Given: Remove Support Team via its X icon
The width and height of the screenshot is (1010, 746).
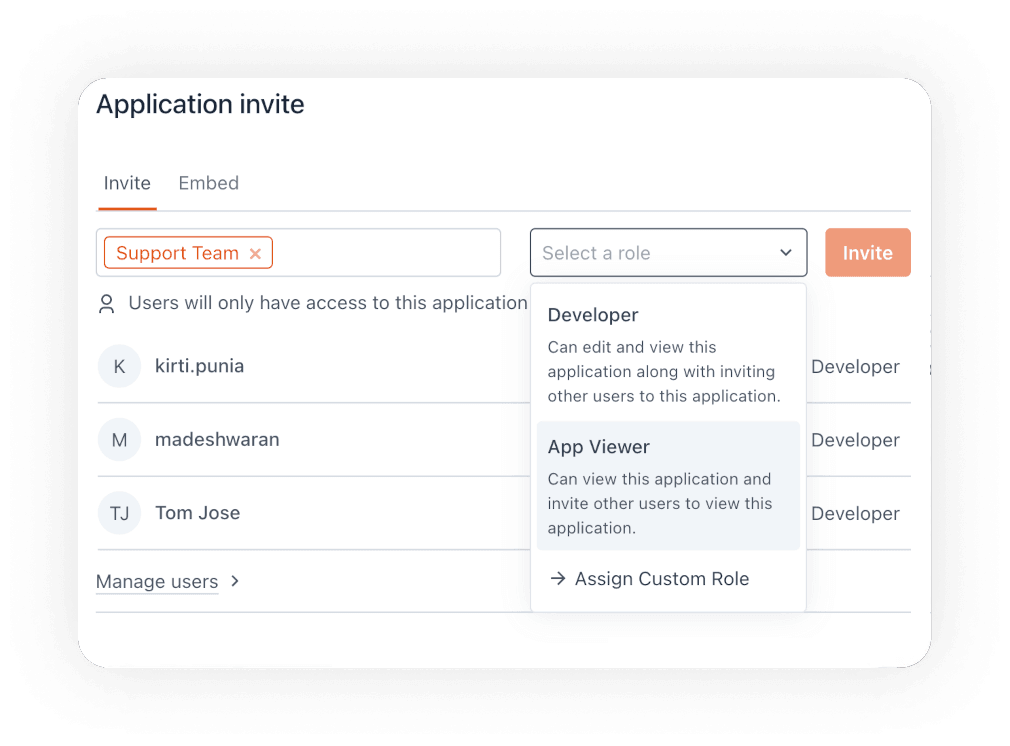Looking at the screenshot, I should click(256, 253).
